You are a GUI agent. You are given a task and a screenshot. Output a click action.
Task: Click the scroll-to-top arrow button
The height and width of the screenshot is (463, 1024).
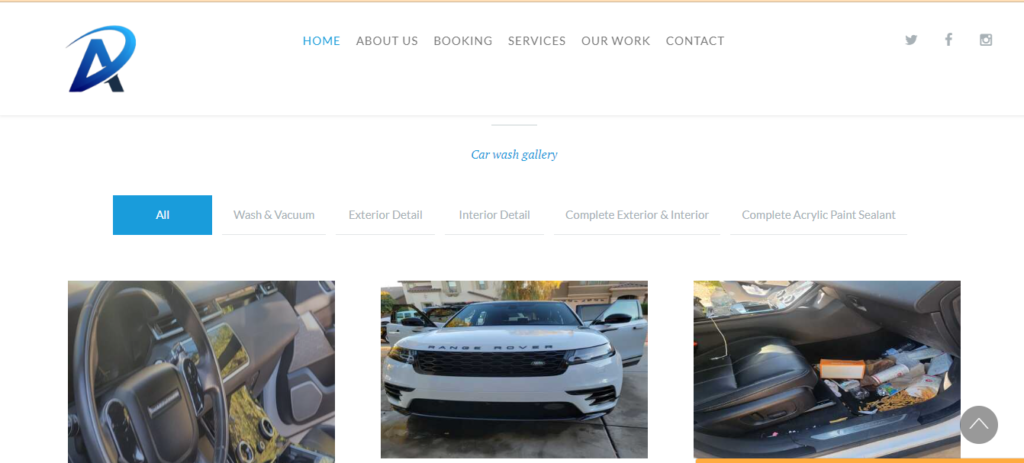pos(978,425)
